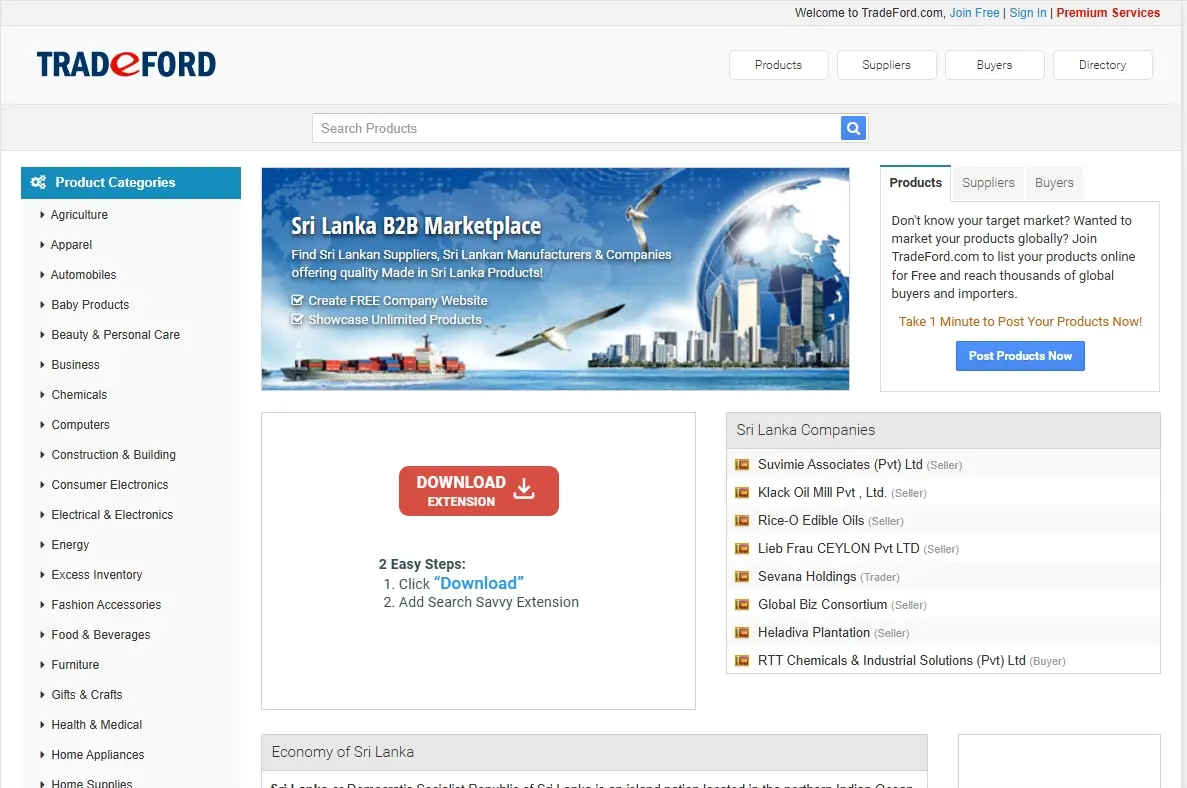Click the Create FREE Company Website checkmark
The image size is (1187, 788).
tap(297, 300)
